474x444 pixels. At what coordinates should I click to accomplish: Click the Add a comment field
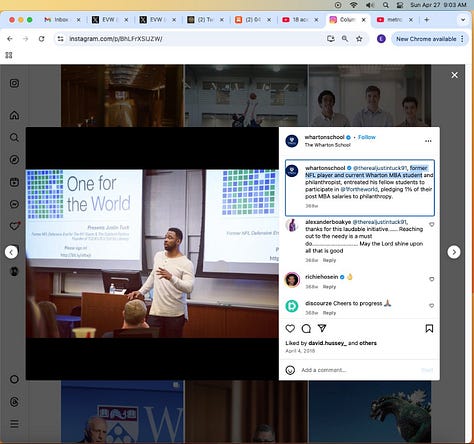[359, 370]
